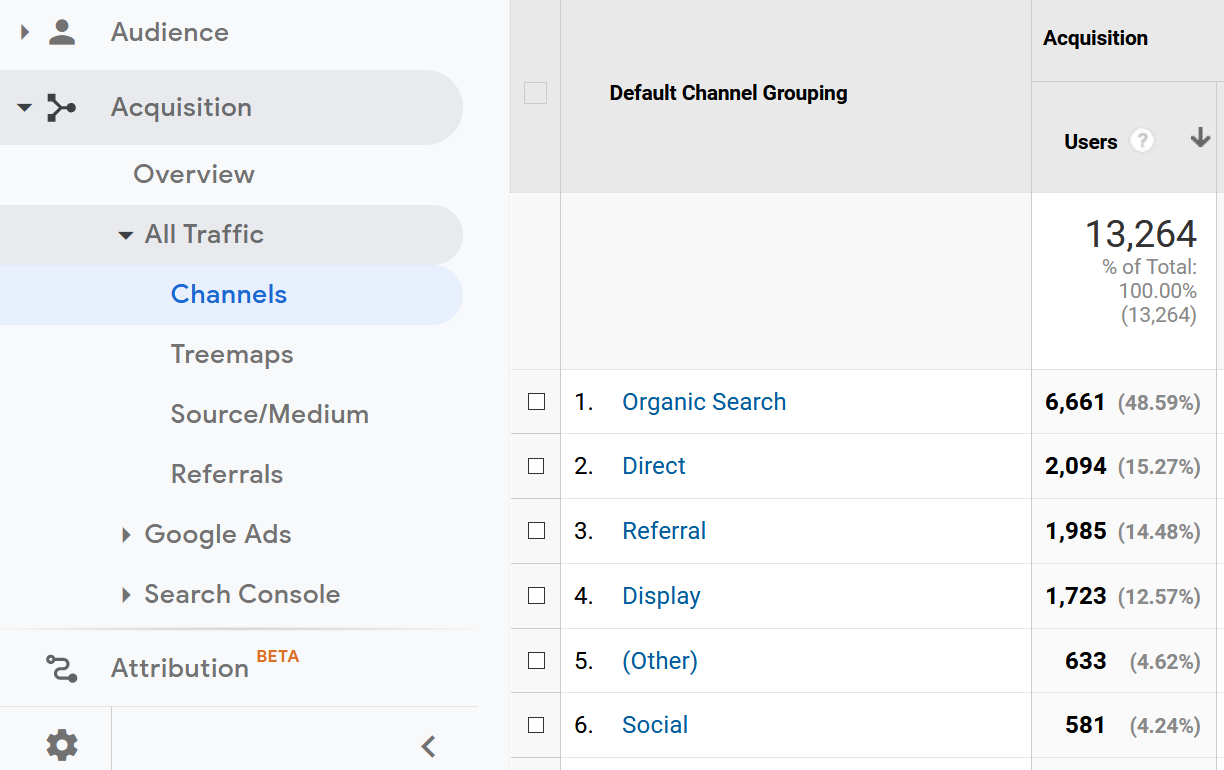Viewport: 1224px width, 770px height.
Task: Open the Social channel link
Action: [x=655, y=725]
